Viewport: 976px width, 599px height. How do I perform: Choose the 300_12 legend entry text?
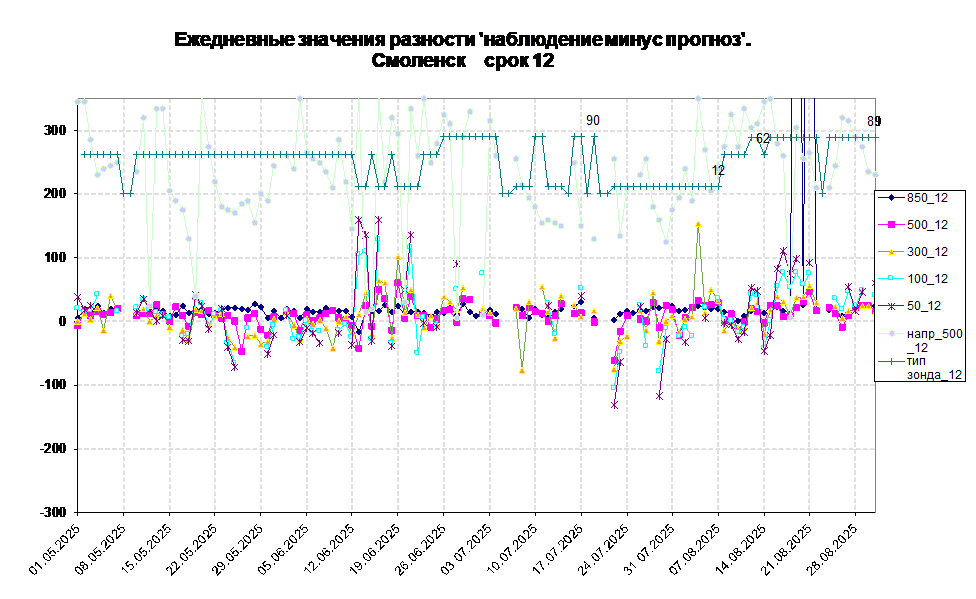pyautogui.click(x=927, y=252)
